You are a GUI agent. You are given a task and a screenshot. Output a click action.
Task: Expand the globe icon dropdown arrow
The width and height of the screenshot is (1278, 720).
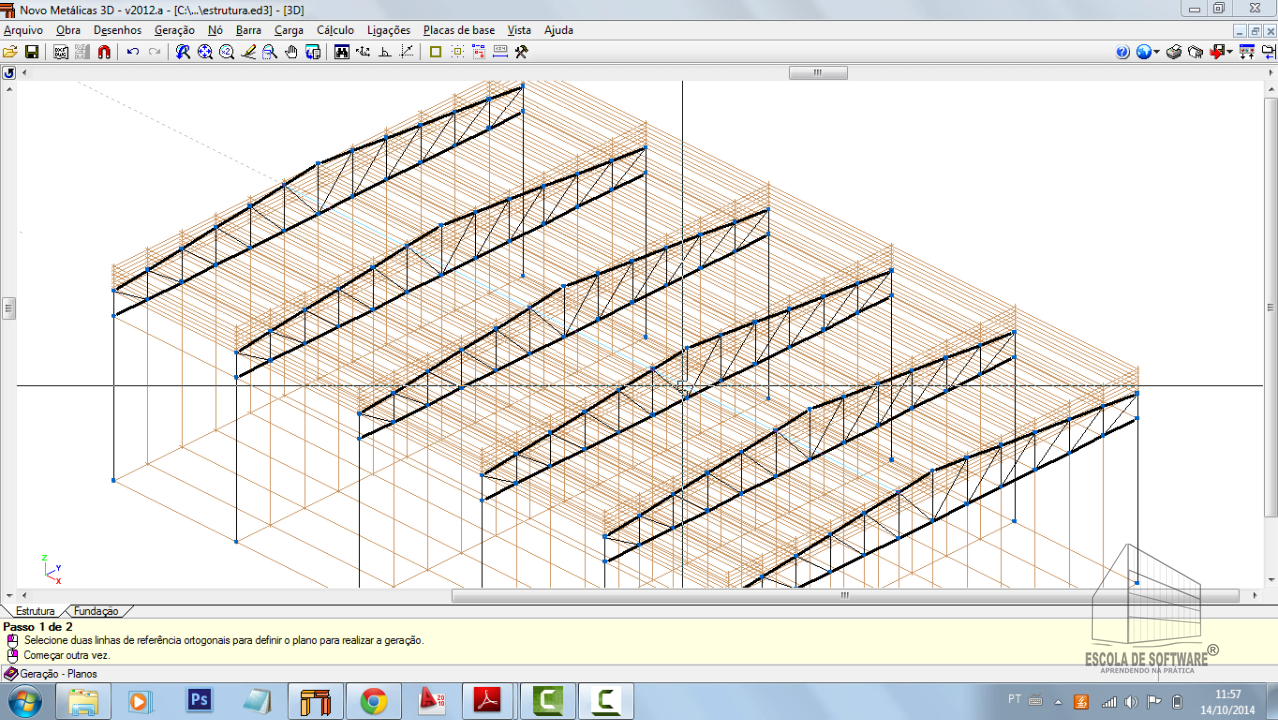pyautogui.click(x=1157, y=52)
